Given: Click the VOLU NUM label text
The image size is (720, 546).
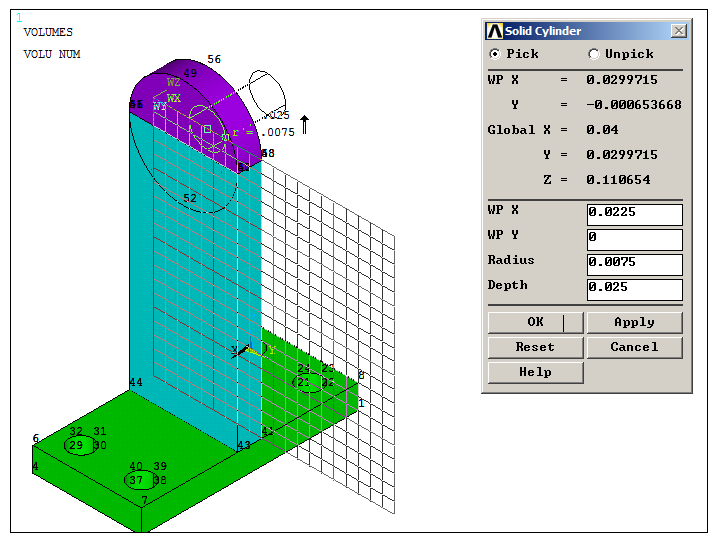Looking at the screenshot, I should [x=52, y=54].
